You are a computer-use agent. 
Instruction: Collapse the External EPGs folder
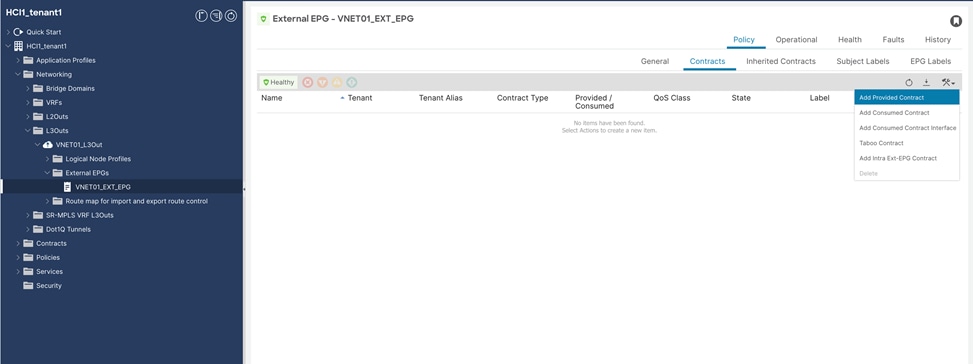(x=48, y=173)
